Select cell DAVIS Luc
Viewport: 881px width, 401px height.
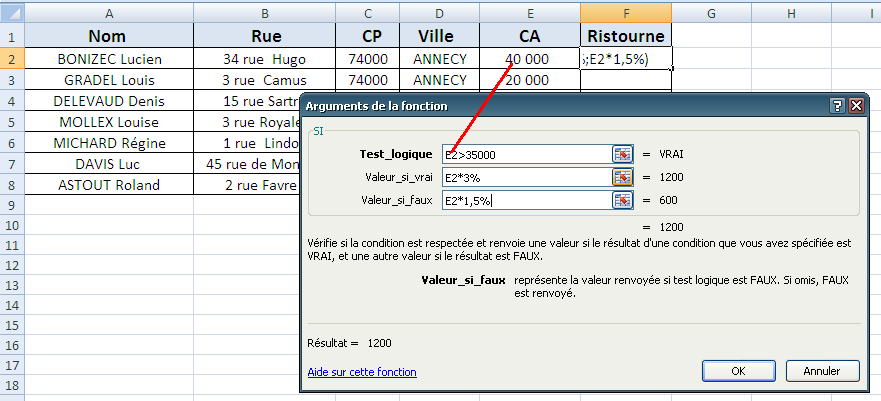click(109, 164)
